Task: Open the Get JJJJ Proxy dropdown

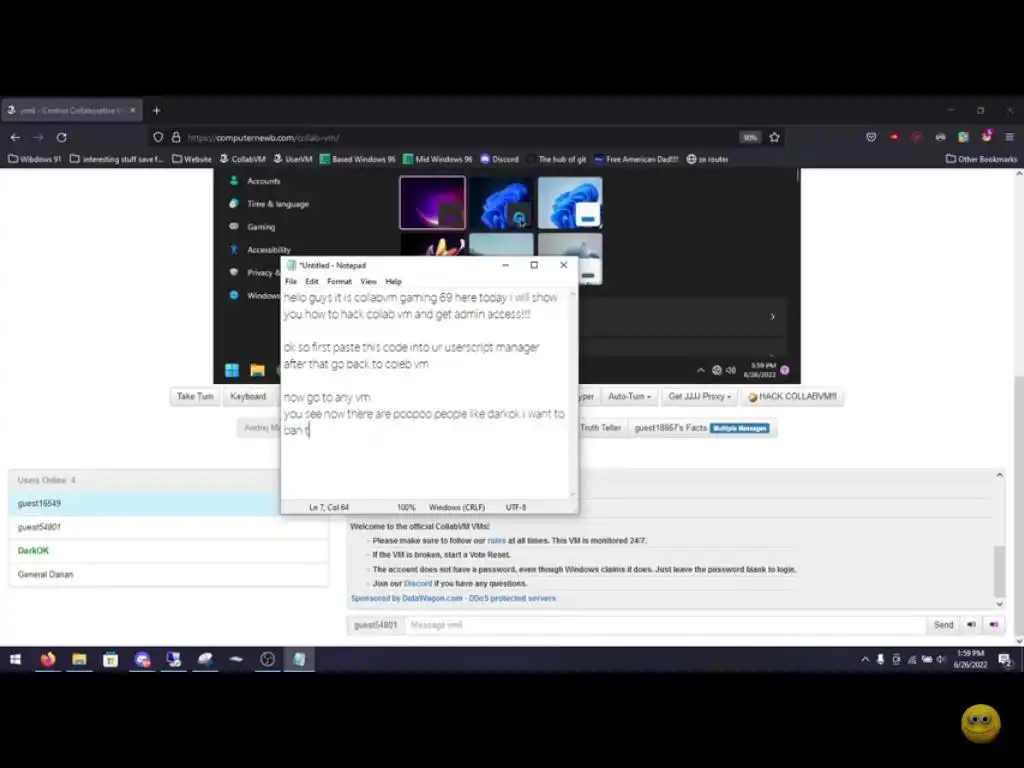Action: (699, 396)
